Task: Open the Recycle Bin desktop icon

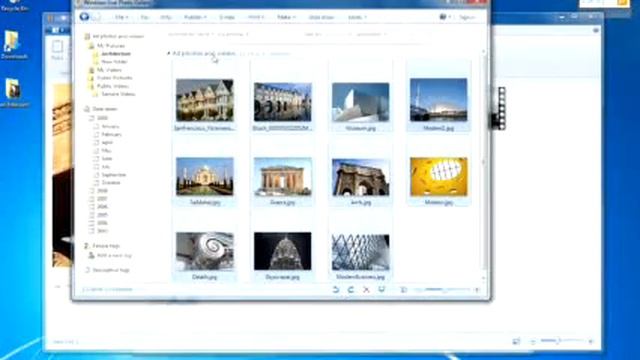Action: pyautogui.click(x=15, y=6)
